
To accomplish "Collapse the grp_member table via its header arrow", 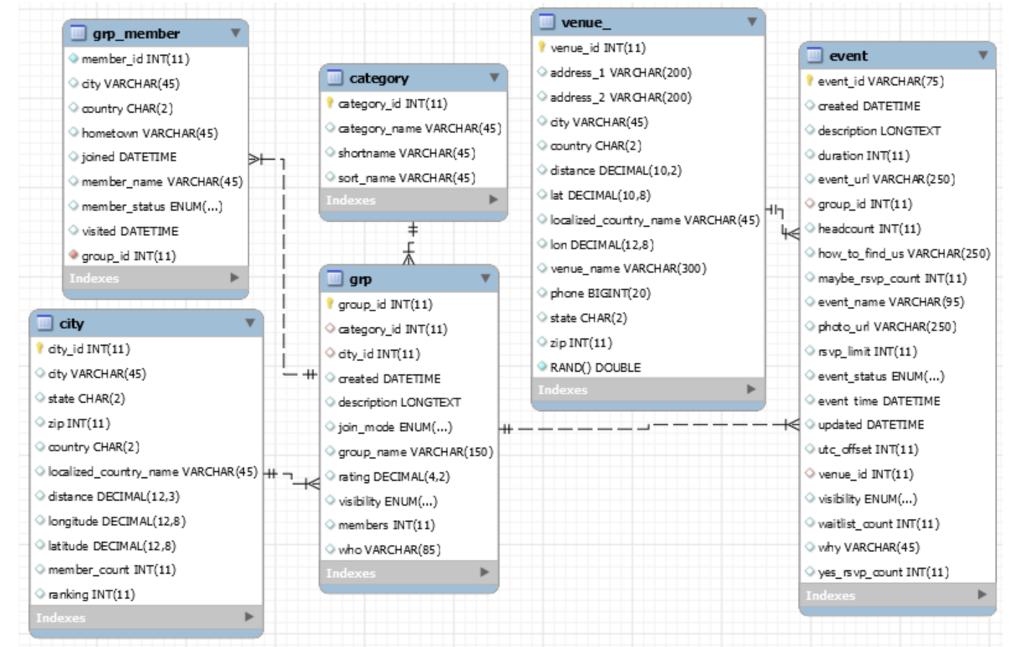I will (x=234, y=33).
